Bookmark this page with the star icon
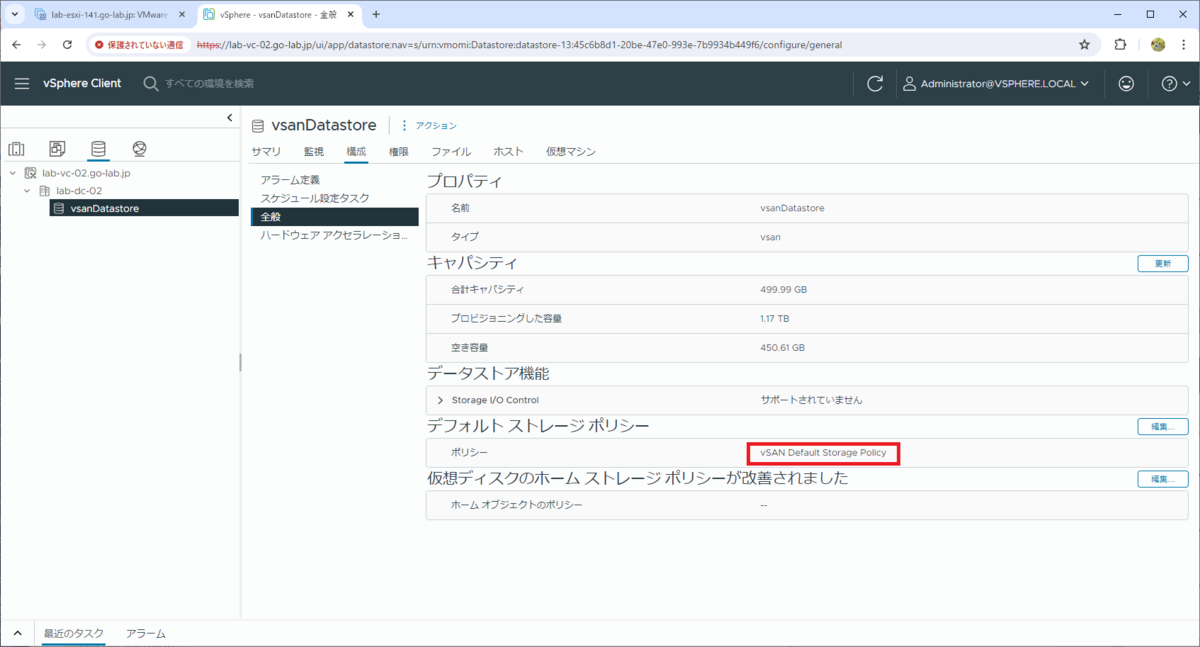 pos(1084,45)
